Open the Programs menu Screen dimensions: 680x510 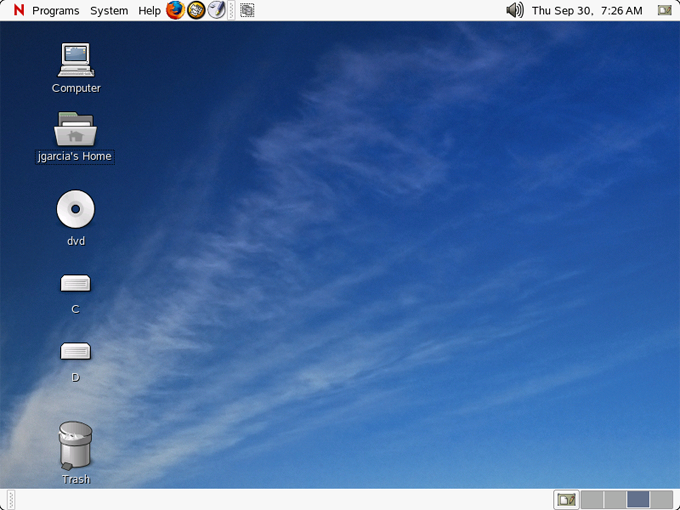56,10
